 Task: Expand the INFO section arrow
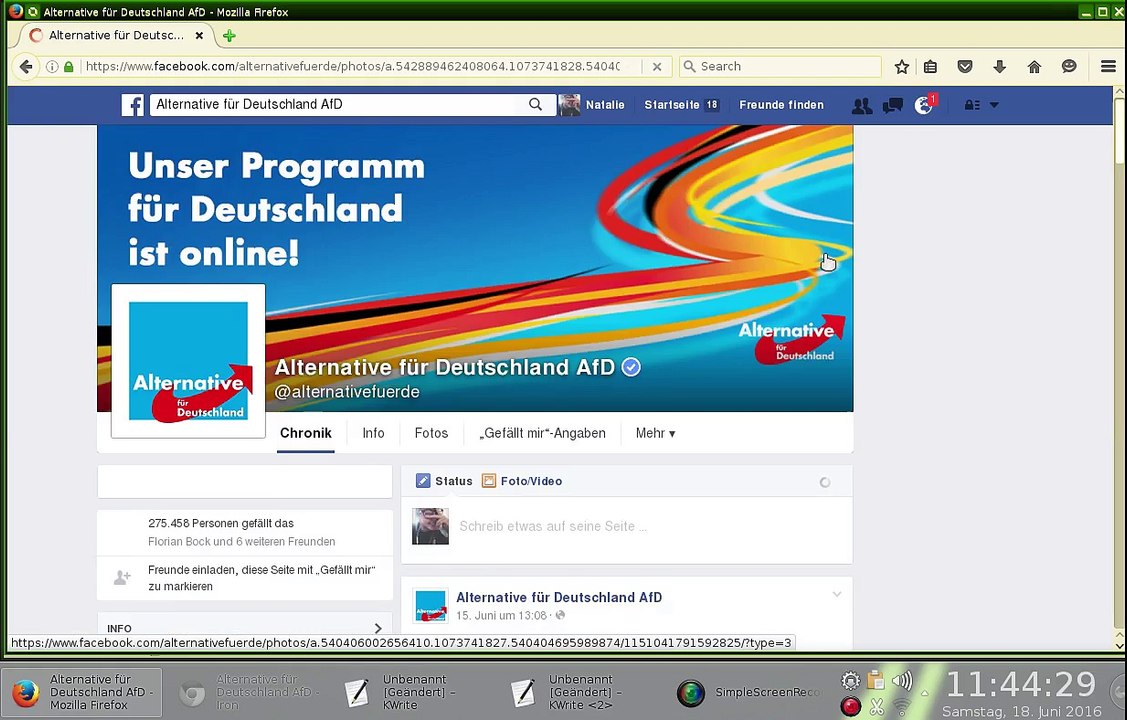pyautogui.click(x=378, y=628)
